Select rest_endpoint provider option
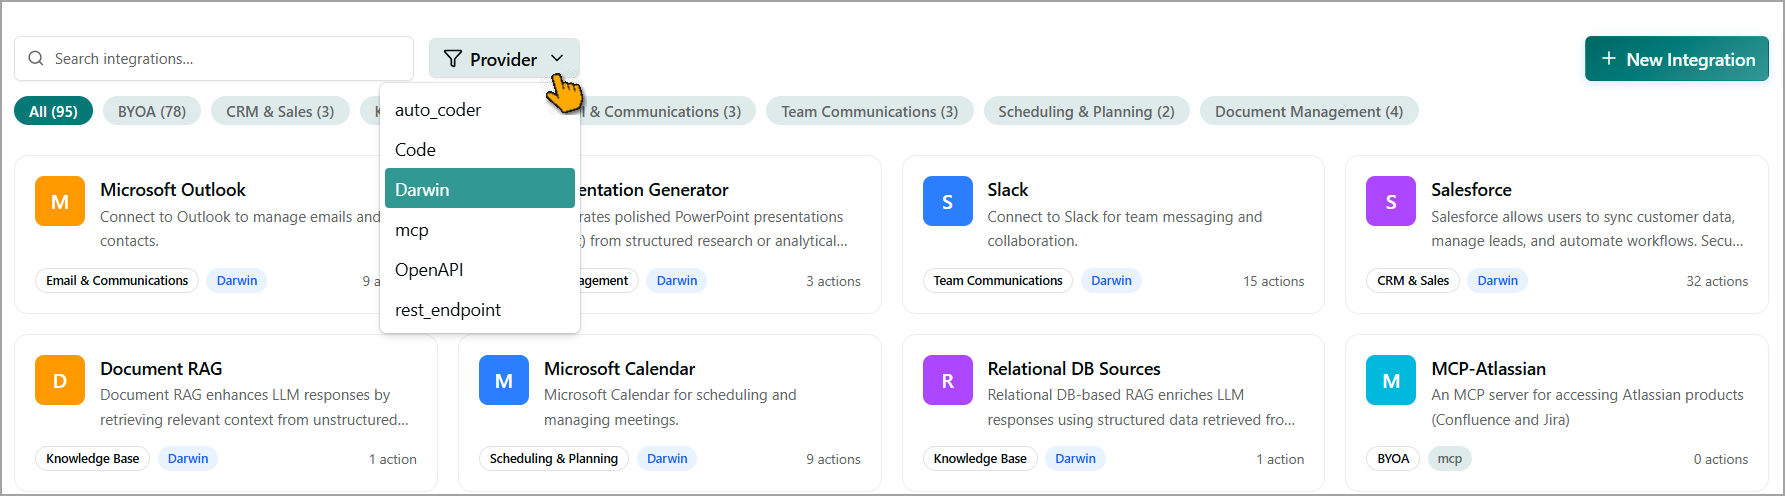This screenshot has height=496, width=1785. pos(480,310)
